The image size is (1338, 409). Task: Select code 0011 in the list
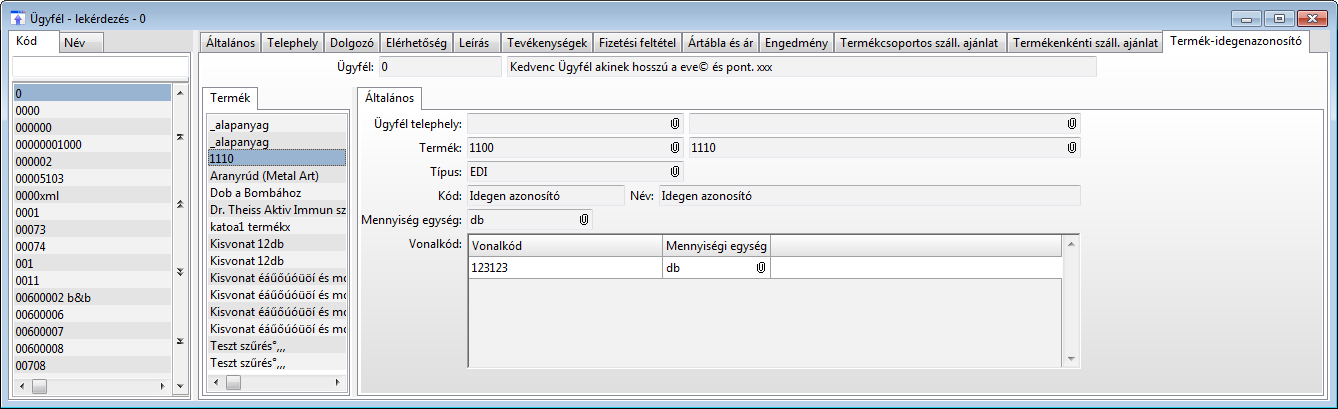(x=92, y=280)
